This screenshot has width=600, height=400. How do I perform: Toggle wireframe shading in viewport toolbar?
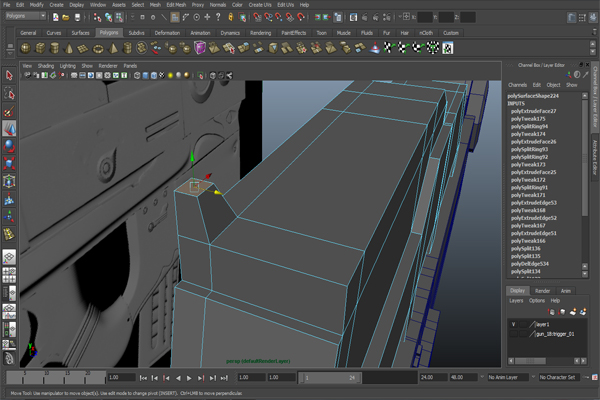[137, 75]
